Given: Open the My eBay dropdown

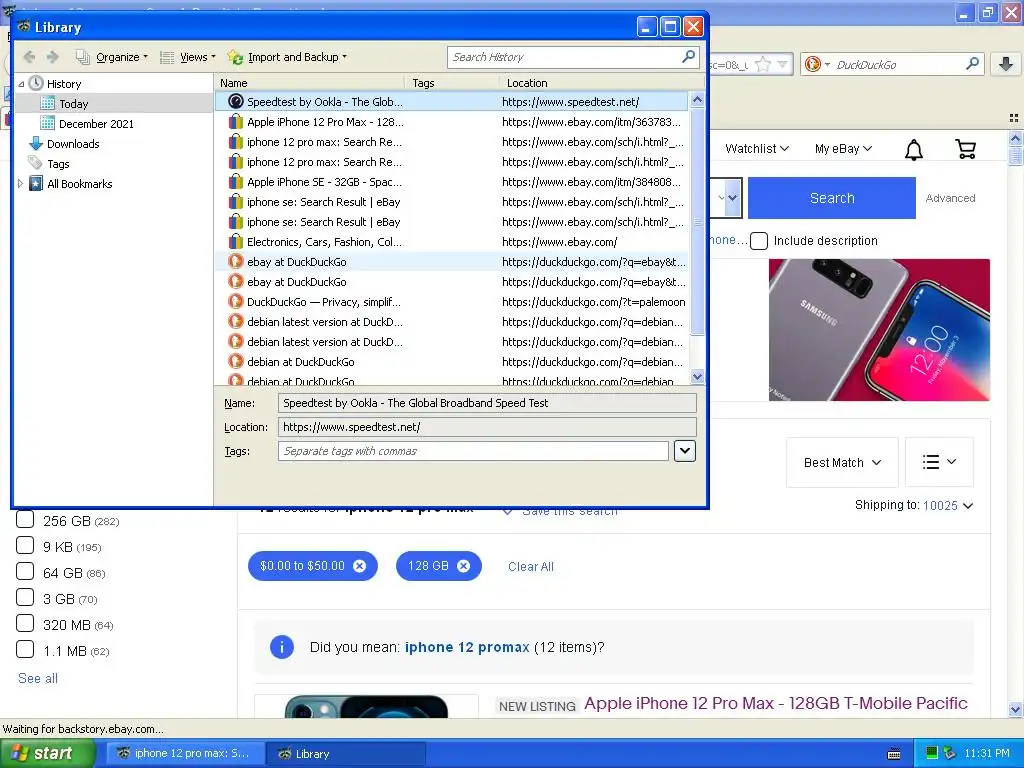Looking at the screenshot, I should click(843, 149).
